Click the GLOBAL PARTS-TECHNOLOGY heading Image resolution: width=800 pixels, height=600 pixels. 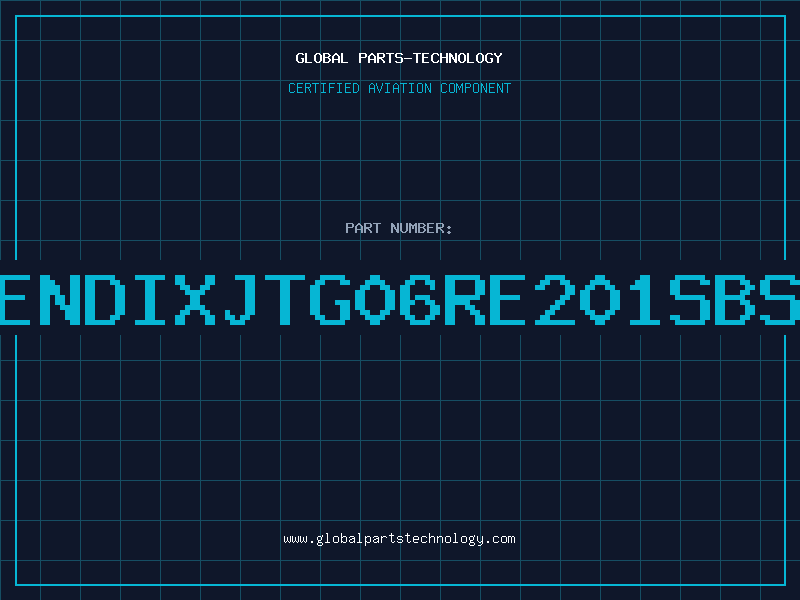click(399, 58)
